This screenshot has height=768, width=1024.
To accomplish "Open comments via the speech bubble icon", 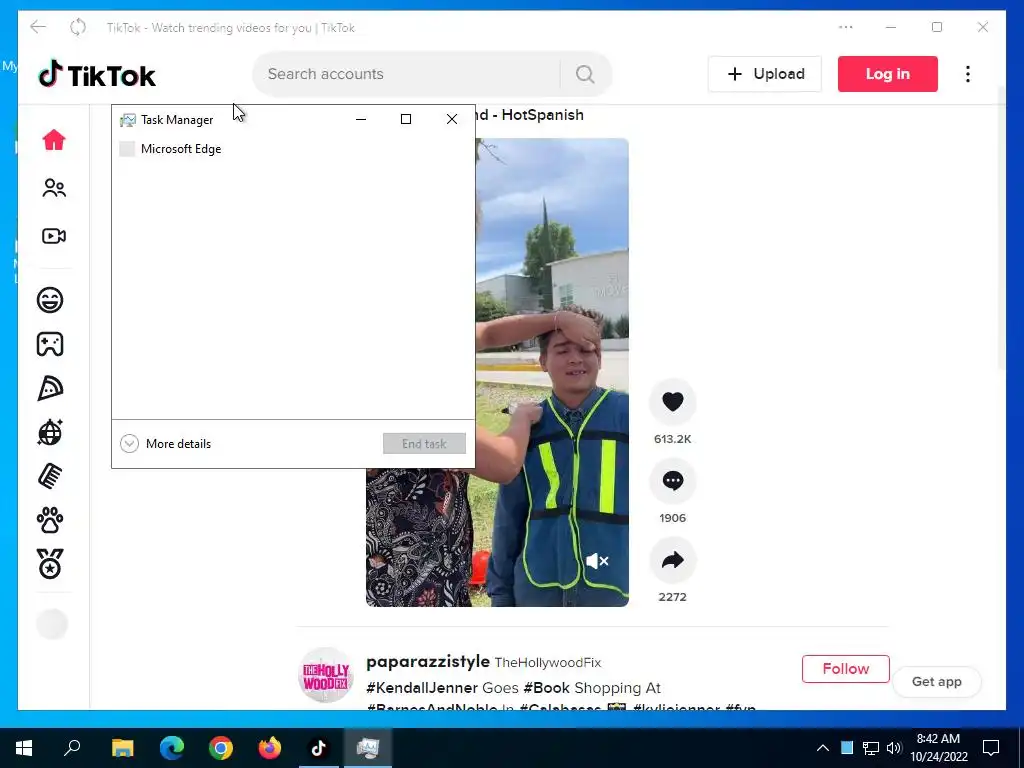I will [x=673, y=481].
